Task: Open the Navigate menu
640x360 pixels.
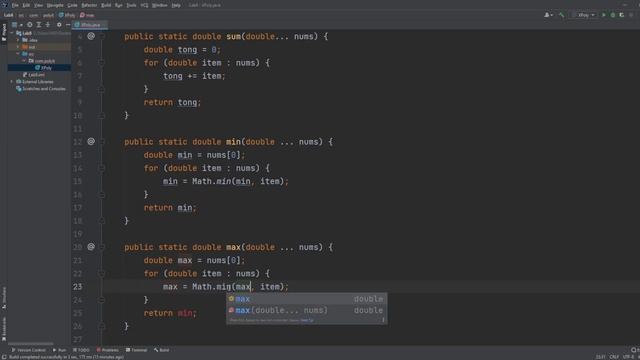Action: click(55, 5)
